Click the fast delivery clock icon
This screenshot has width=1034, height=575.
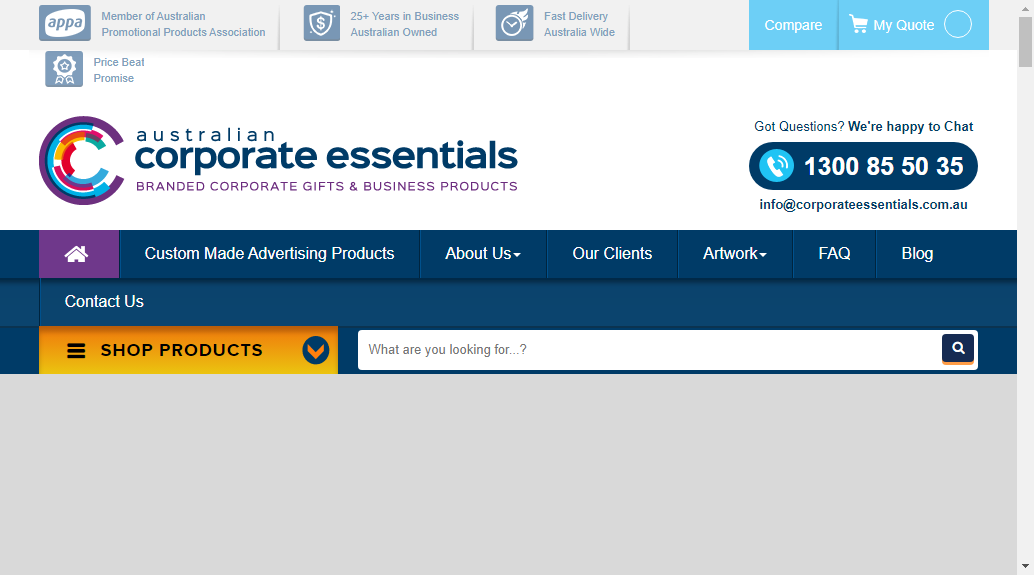pos(514,24)
